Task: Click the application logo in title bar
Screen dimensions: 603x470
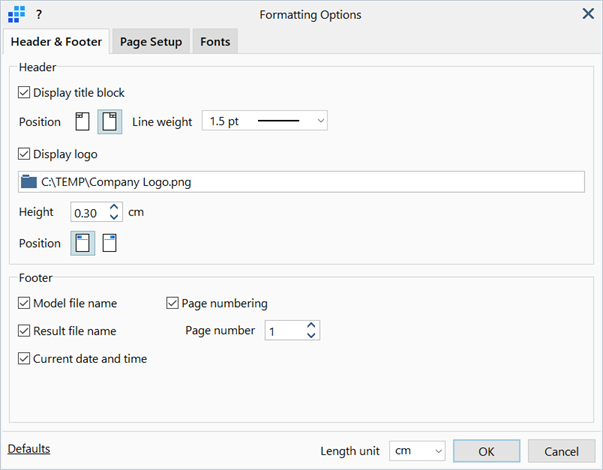Action: [x=16, y=15]
